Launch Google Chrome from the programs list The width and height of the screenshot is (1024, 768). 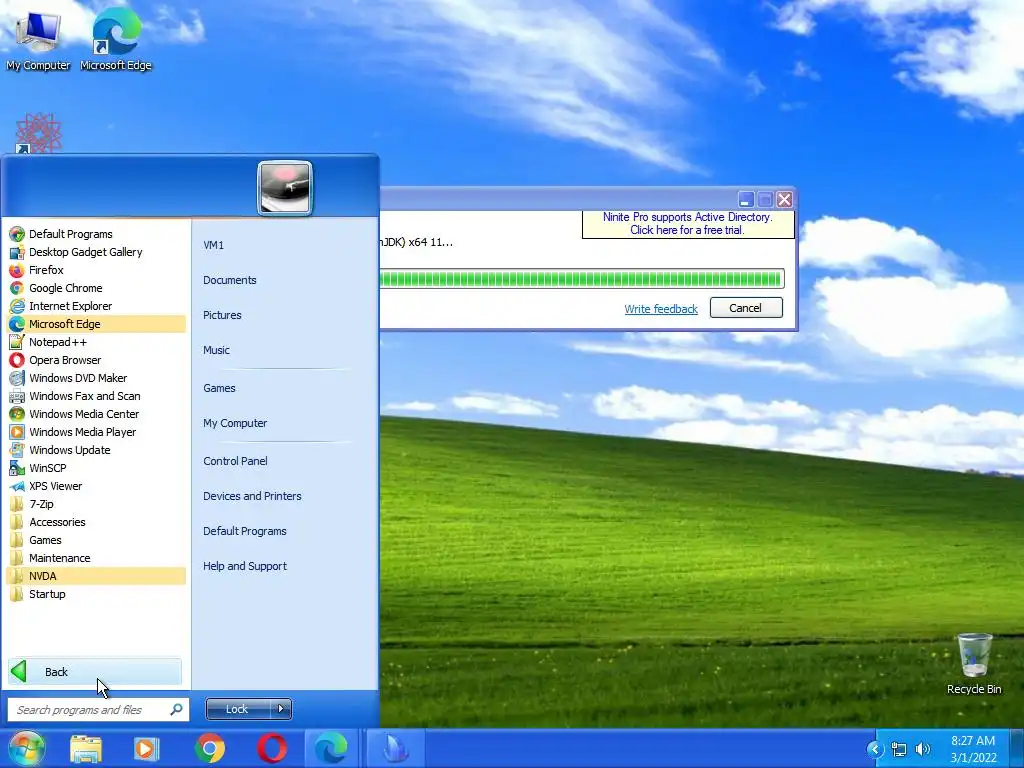[x=96, y=288]
